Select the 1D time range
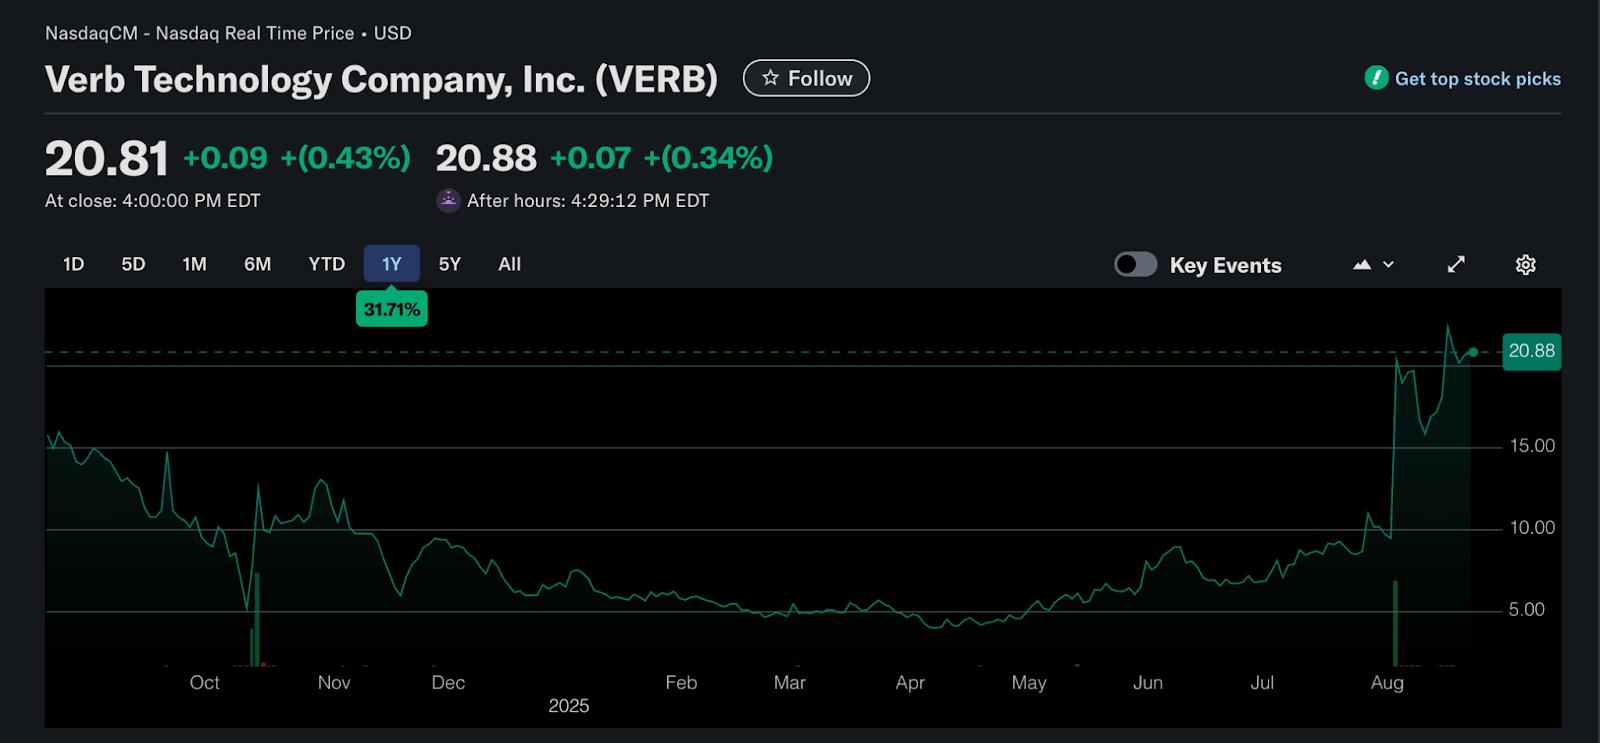 [73, 264]
